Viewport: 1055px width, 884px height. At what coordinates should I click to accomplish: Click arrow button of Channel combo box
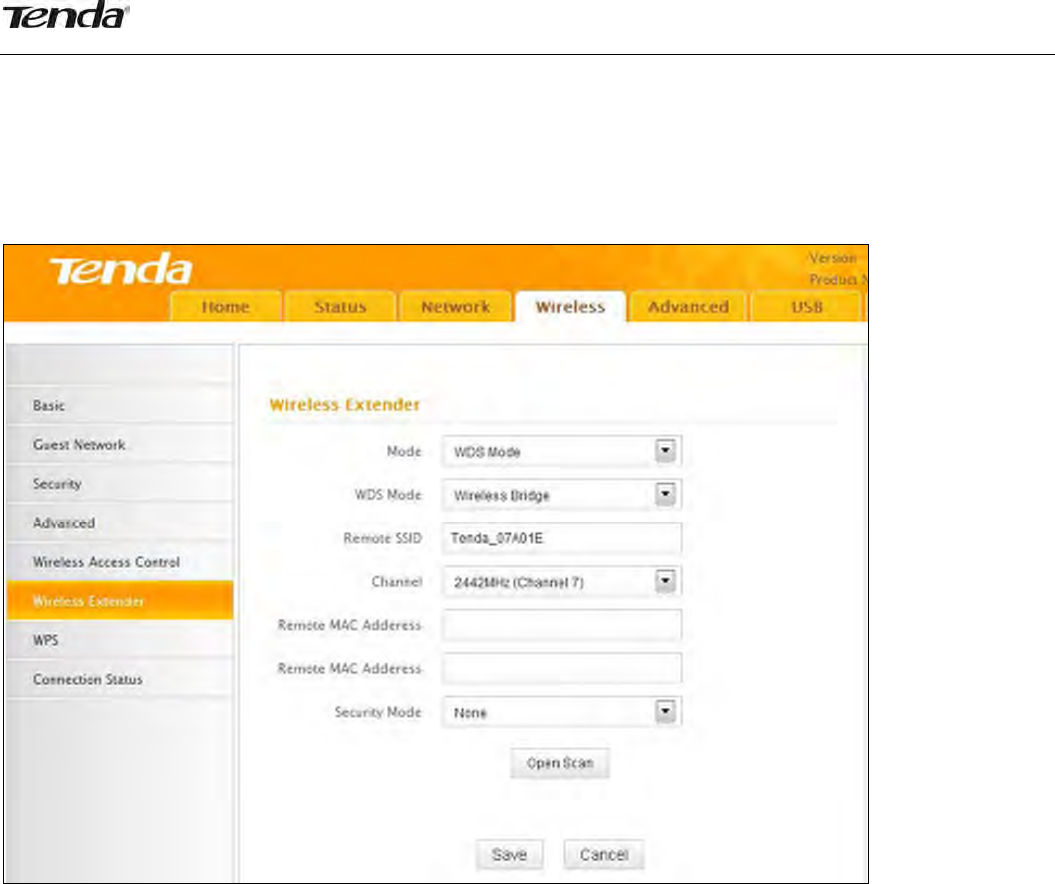(x=665, y=582)
